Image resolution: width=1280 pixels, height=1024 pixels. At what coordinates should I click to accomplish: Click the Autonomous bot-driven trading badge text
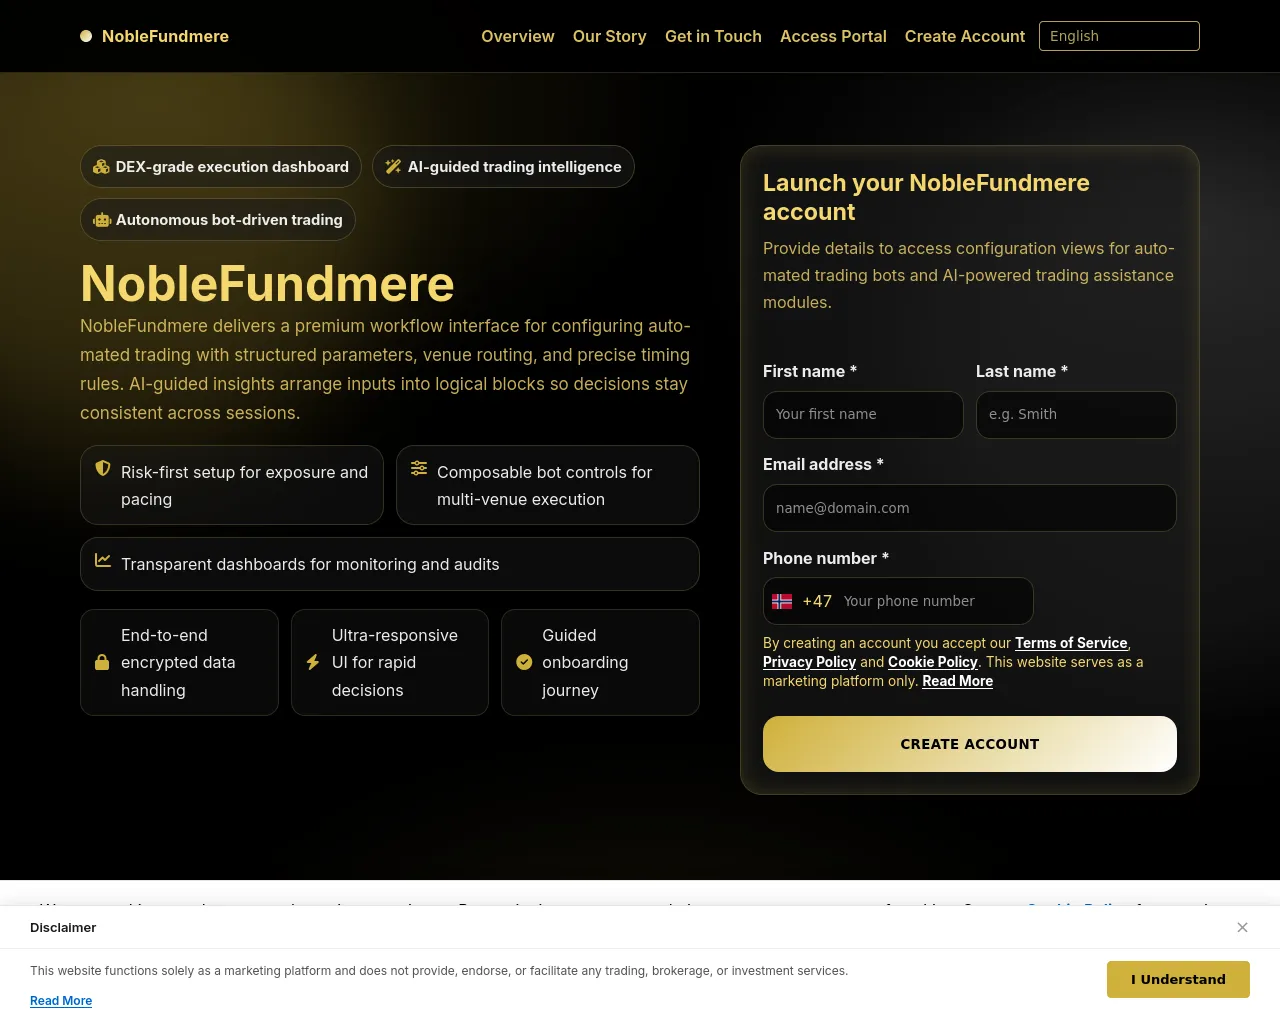point(229,220)
